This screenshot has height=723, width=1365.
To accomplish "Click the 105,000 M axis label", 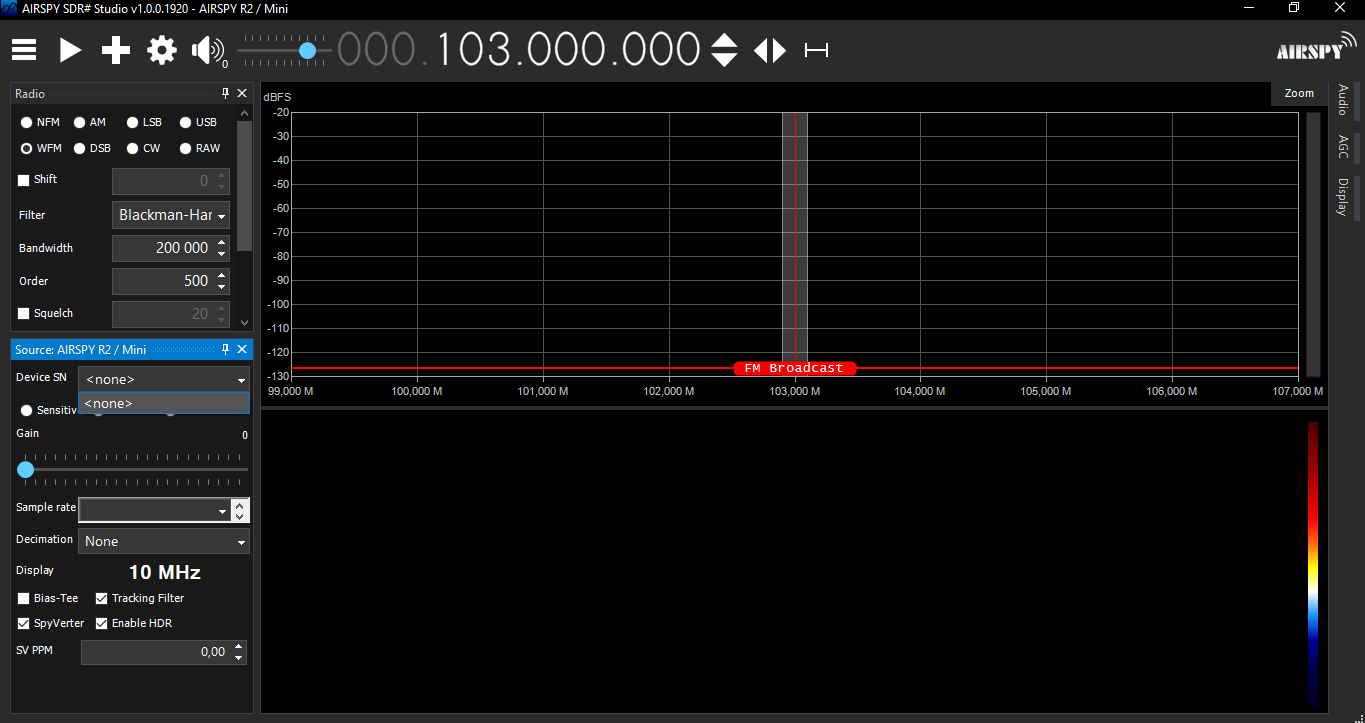I will coord(1046,391).
